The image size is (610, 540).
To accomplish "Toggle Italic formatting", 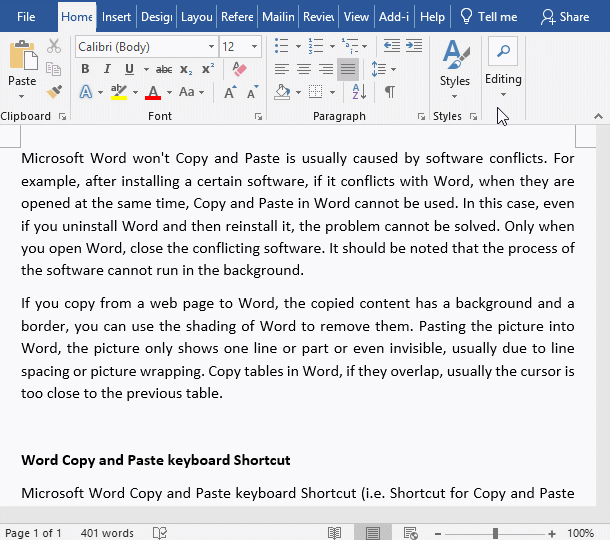I will [107, 69].
